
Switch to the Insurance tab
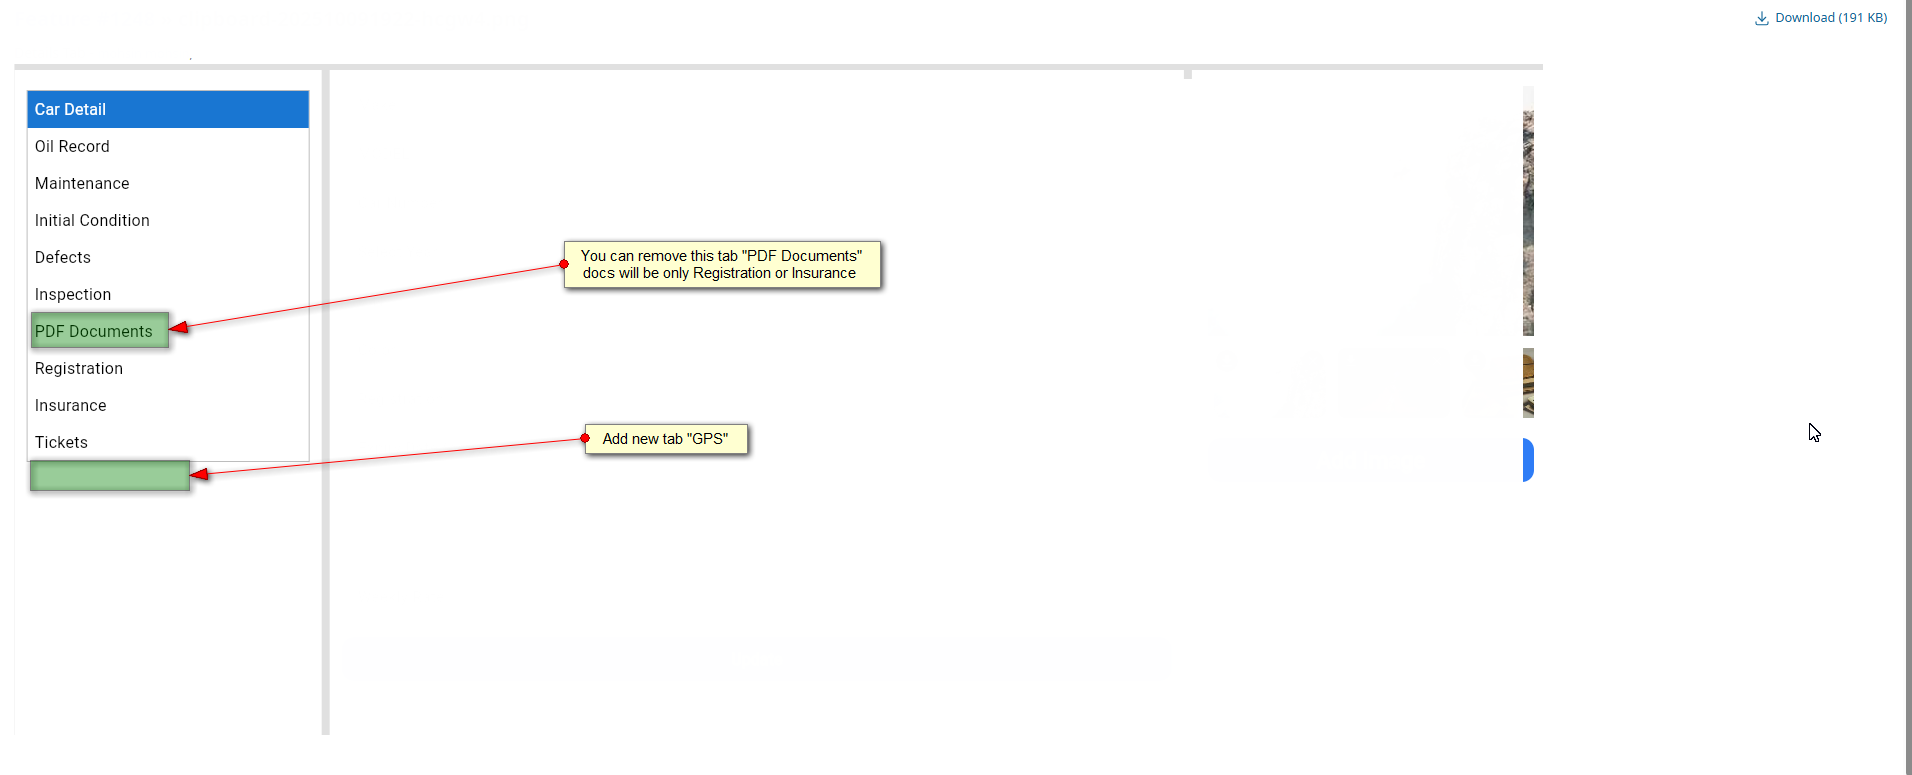click(71, 405)
